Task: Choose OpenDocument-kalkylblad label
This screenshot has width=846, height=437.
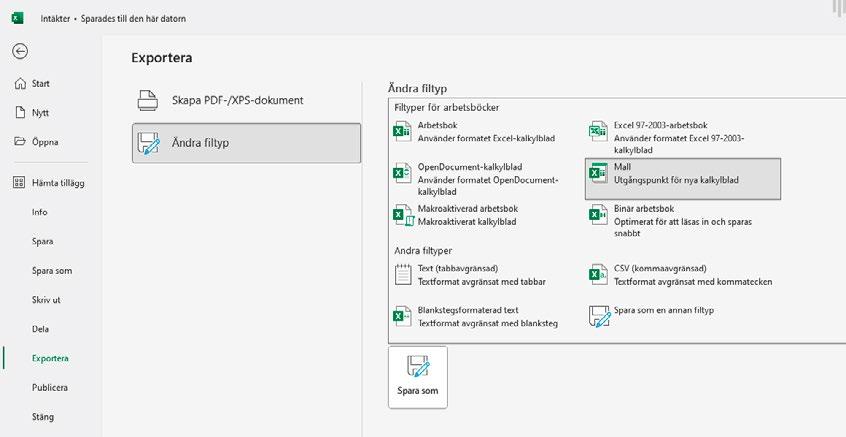Action: click(x=470, y=167)
